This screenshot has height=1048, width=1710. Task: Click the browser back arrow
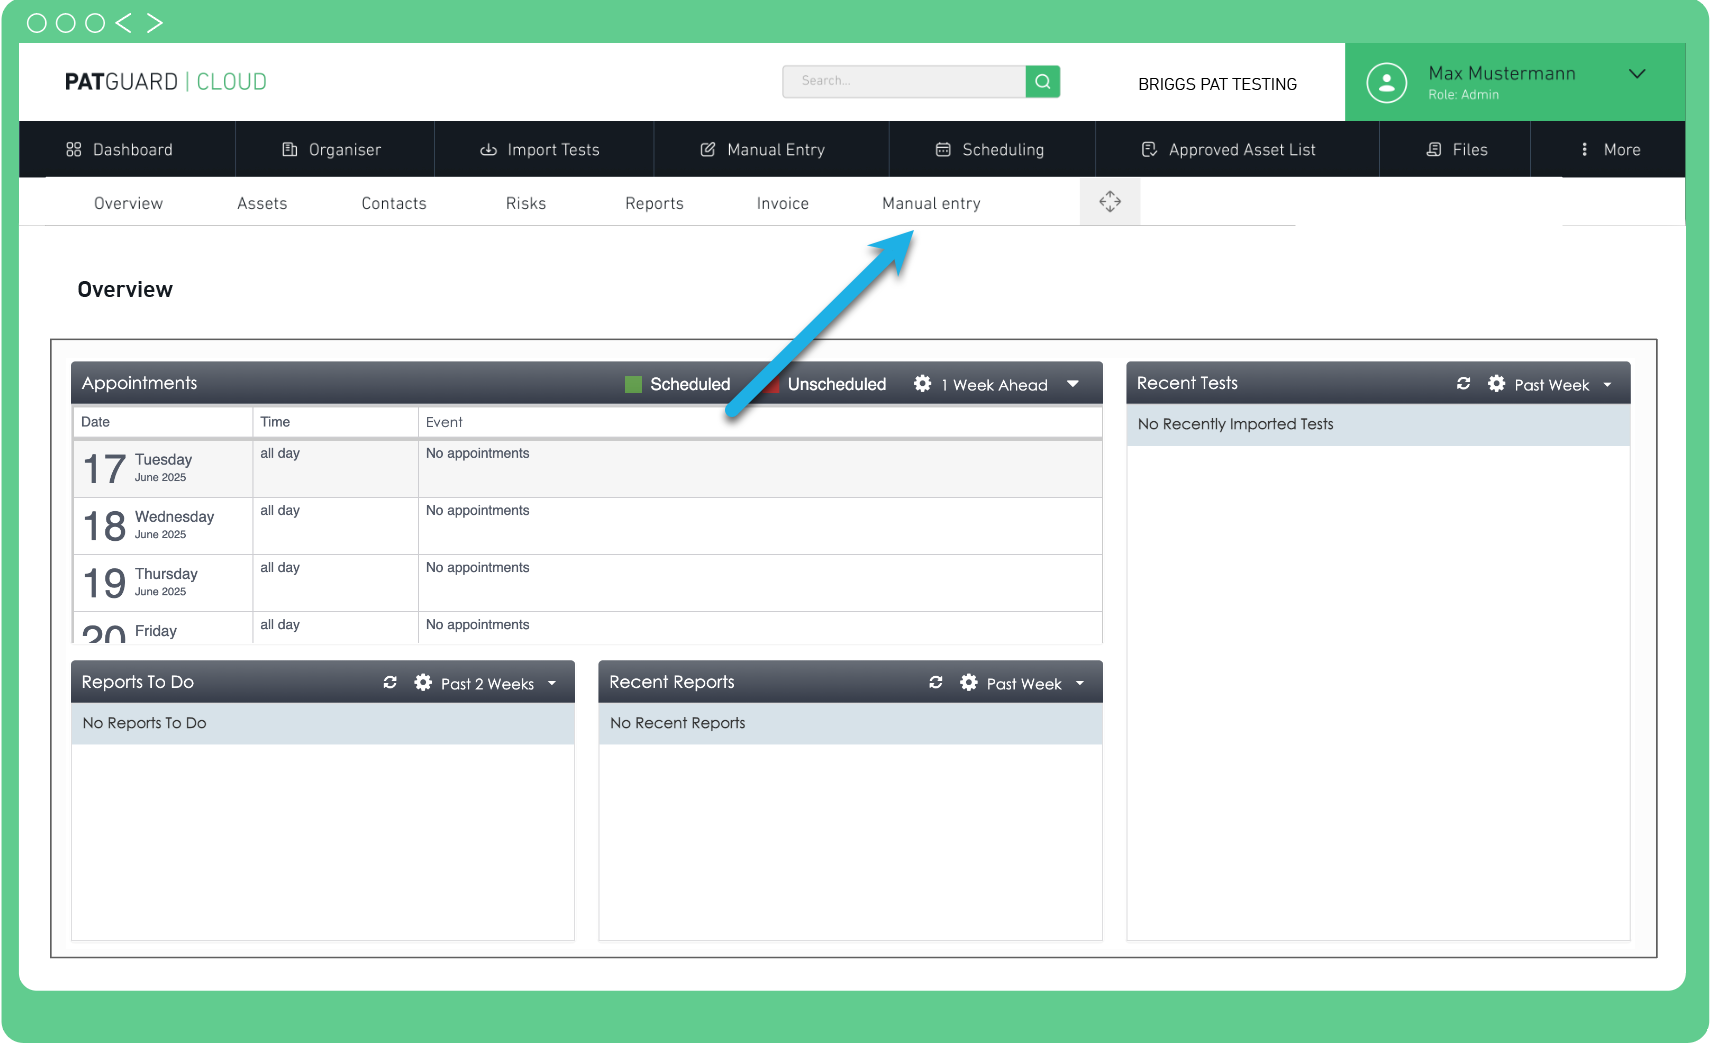tap(123, 23)
